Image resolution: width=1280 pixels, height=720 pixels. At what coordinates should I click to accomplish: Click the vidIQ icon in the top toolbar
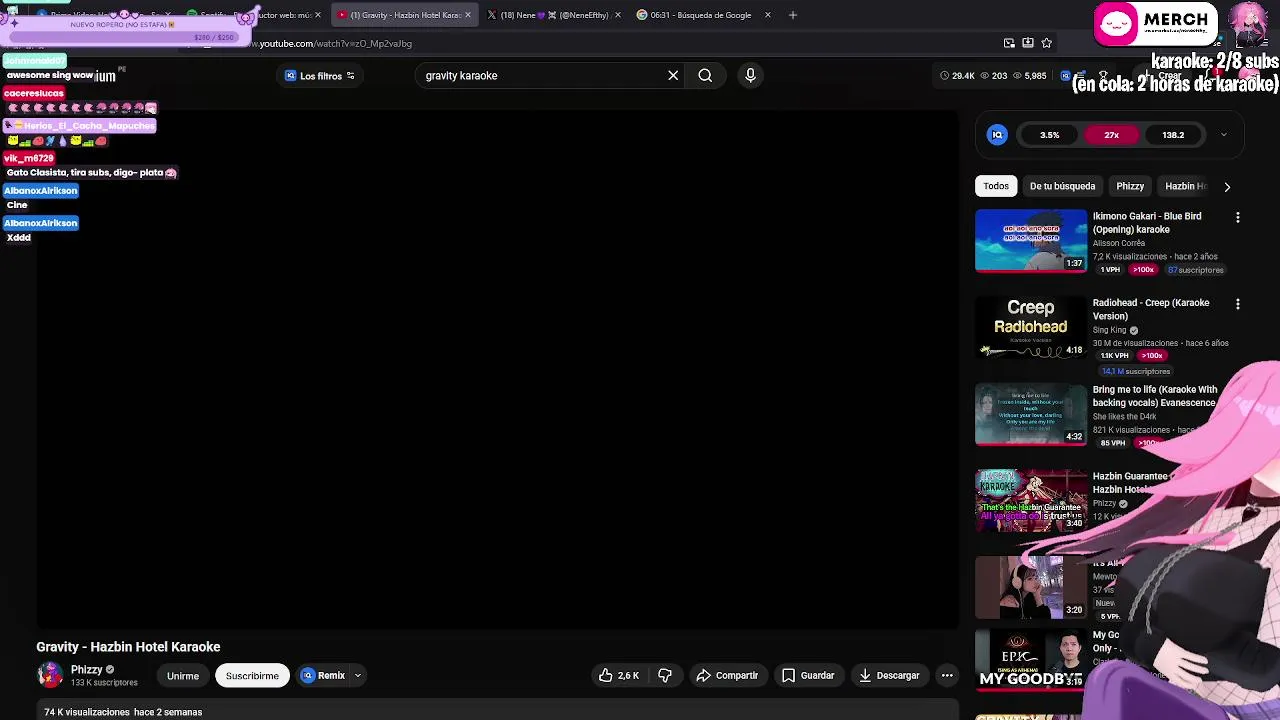tap(1065, 76)
